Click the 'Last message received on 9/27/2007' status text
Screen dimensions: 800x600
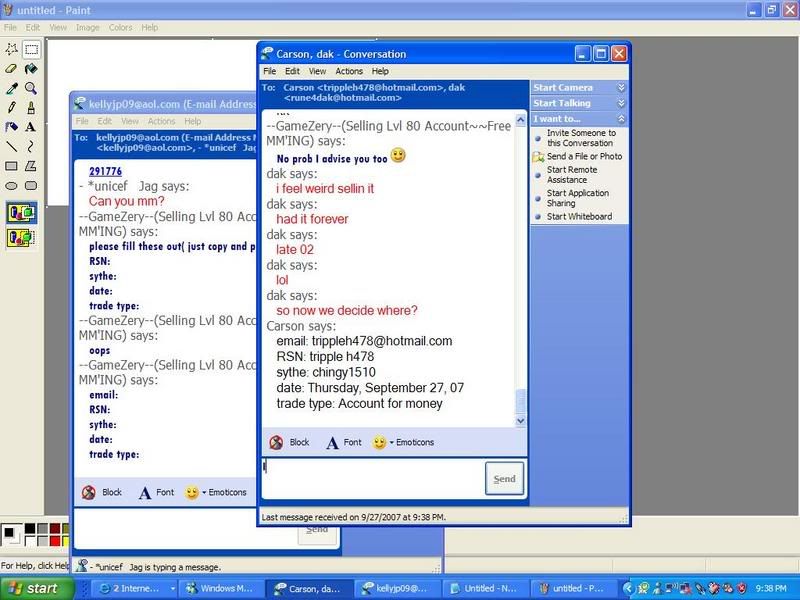pos(354,517)
